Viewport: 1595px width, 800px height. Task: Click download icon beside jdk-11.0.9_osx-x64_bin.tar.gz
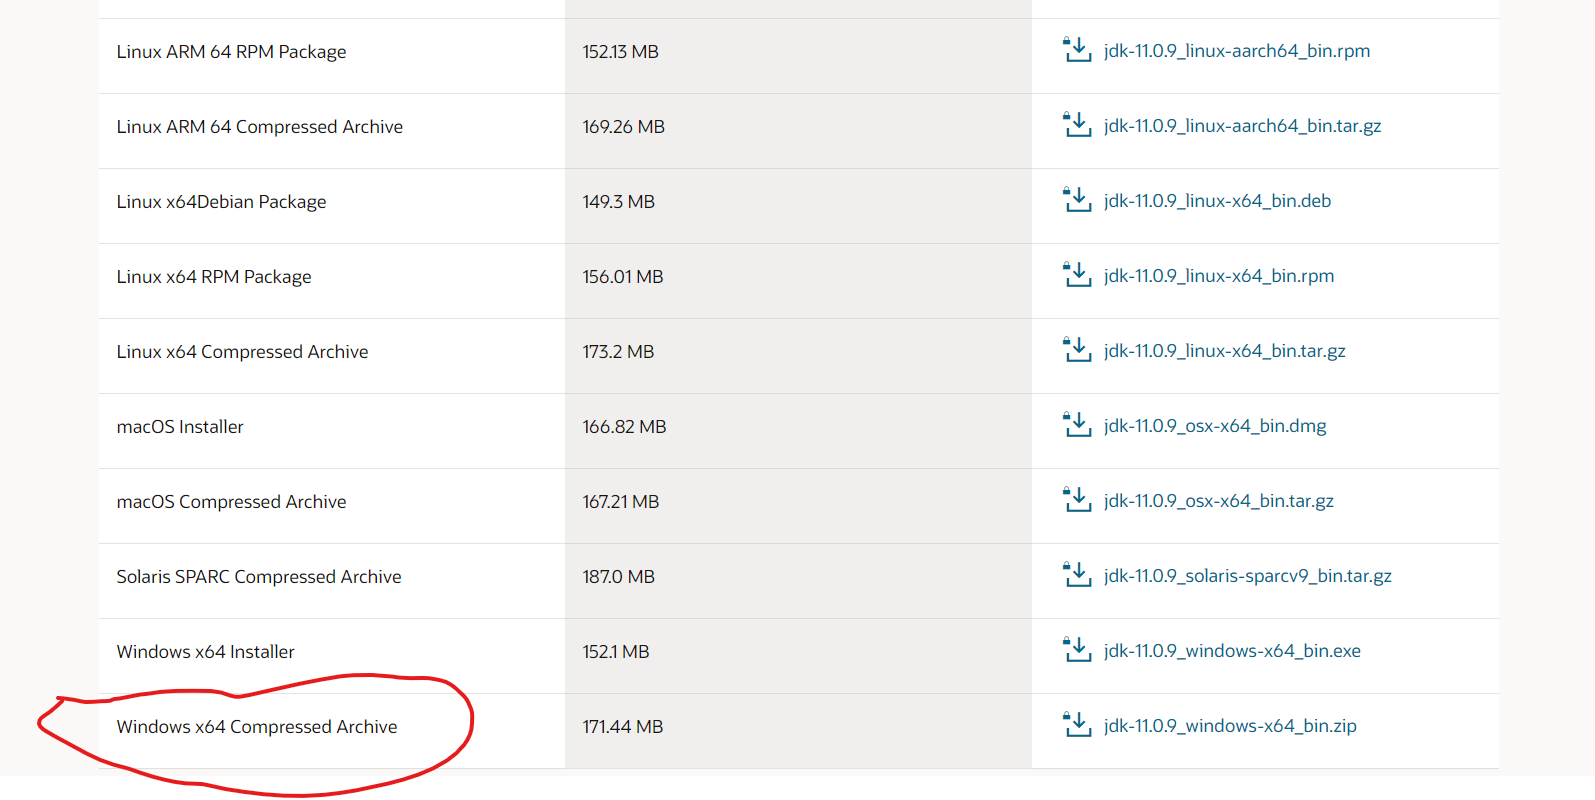point(1077,499)
